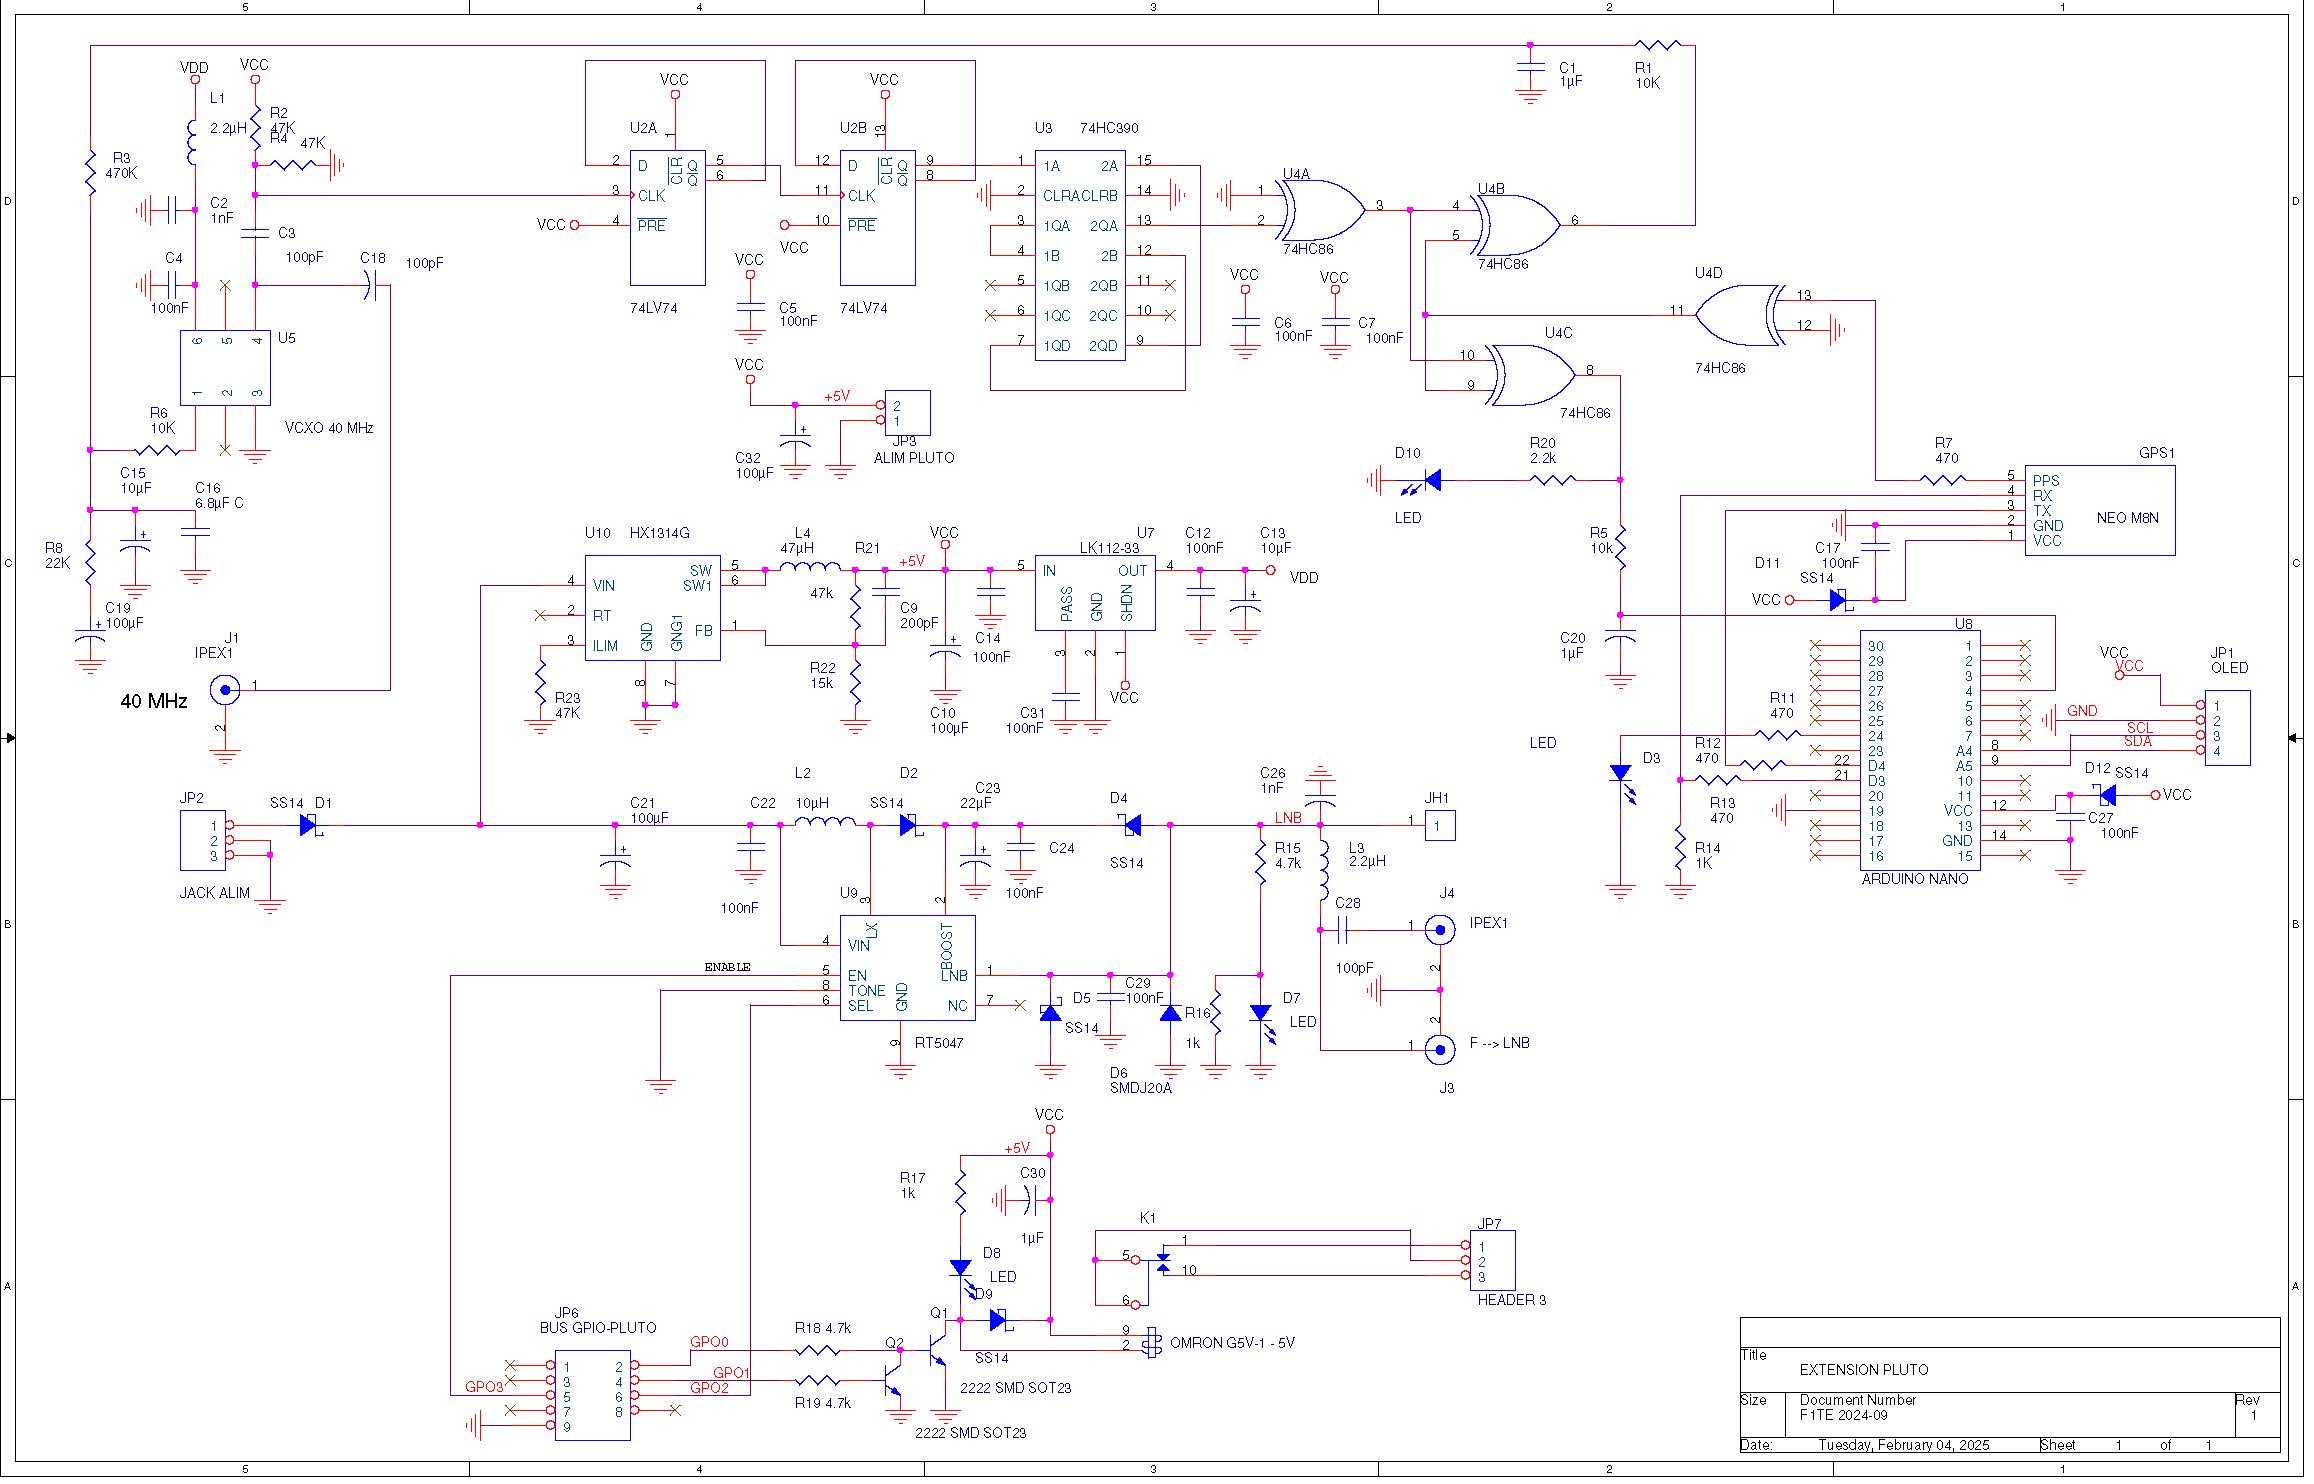
Task: Click the date Tuesday, February 04, 2025
Action: 1903,1445
